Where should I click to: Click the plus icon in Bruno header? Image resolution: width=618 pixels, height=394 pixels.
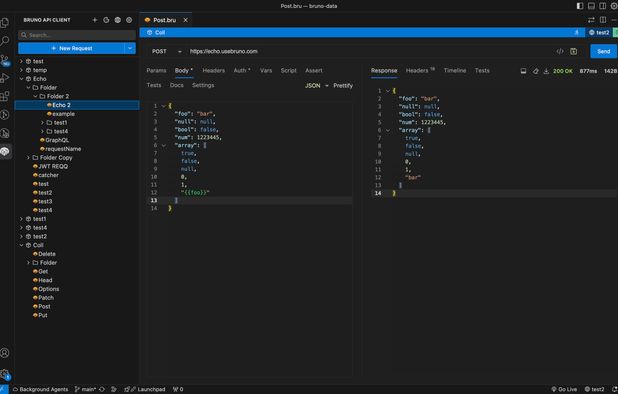(95, 20)
